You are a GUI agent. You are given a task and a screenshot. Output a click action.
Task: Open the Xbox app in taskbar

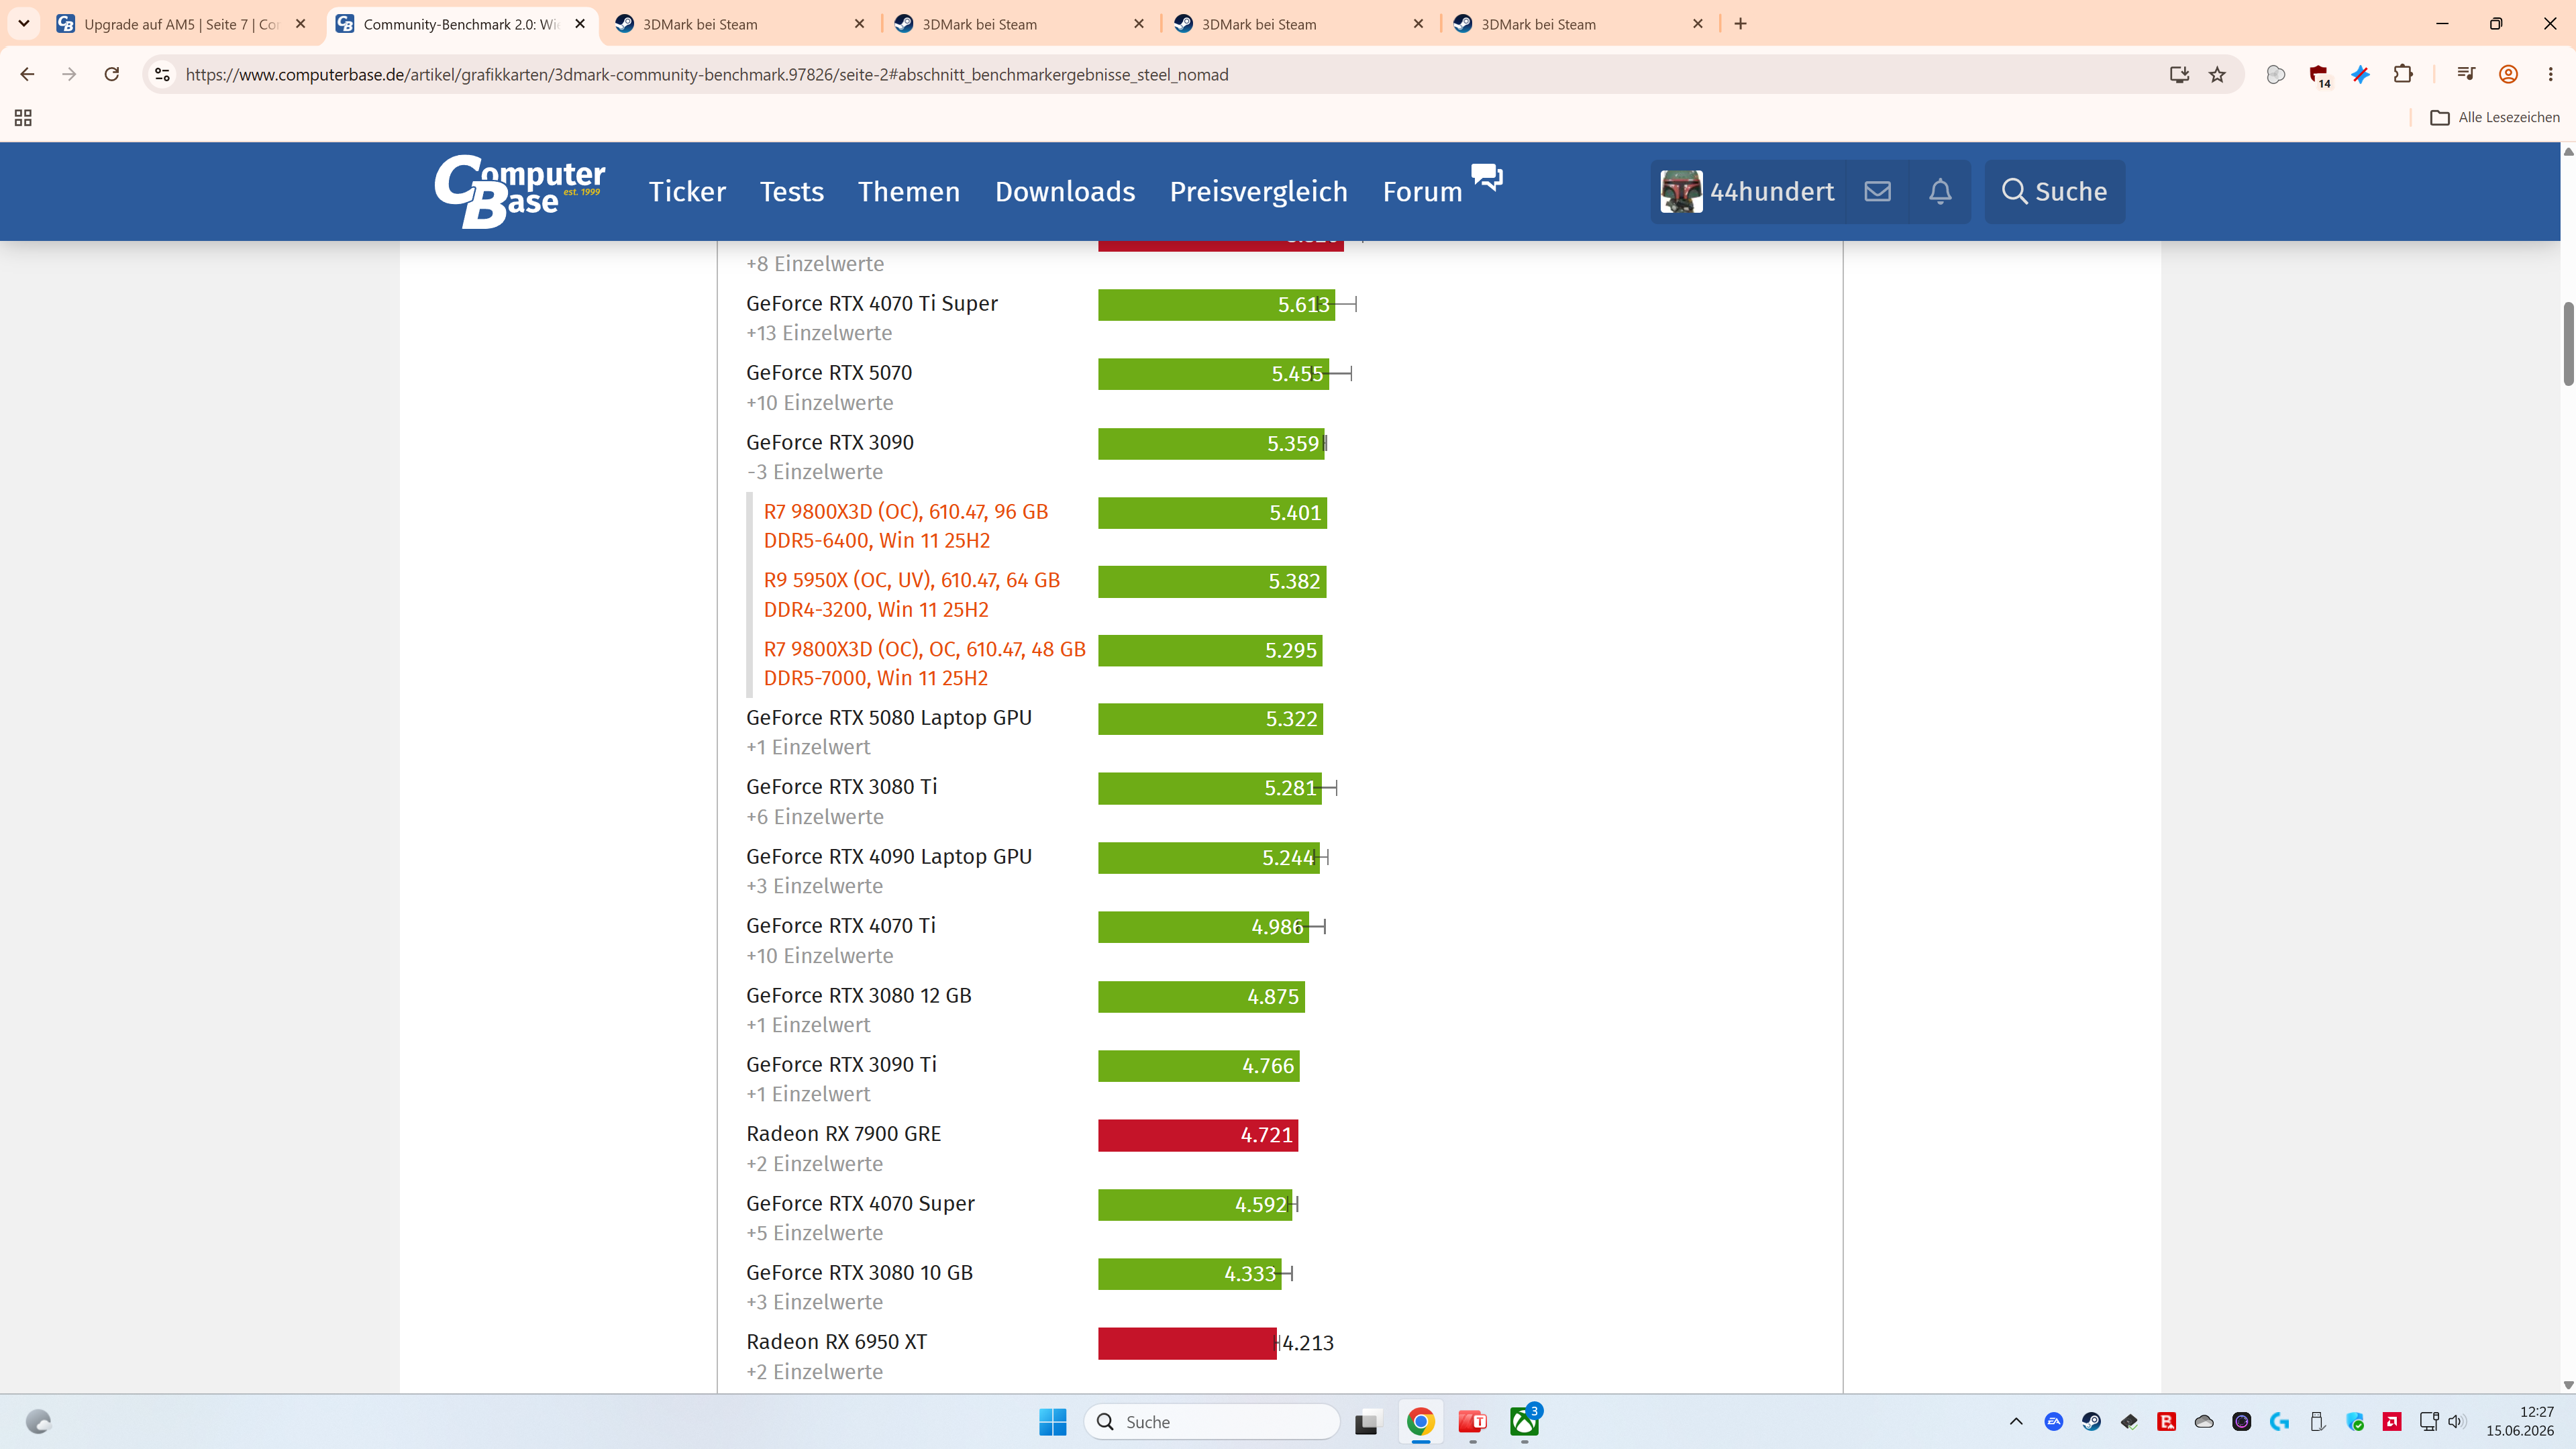(x=1525, y=1422)
